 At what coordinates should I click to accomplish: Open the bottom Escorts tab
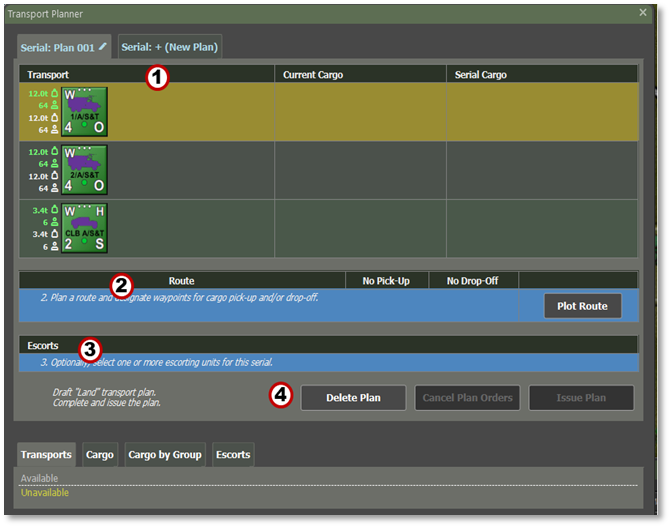(x=233, y=455)
